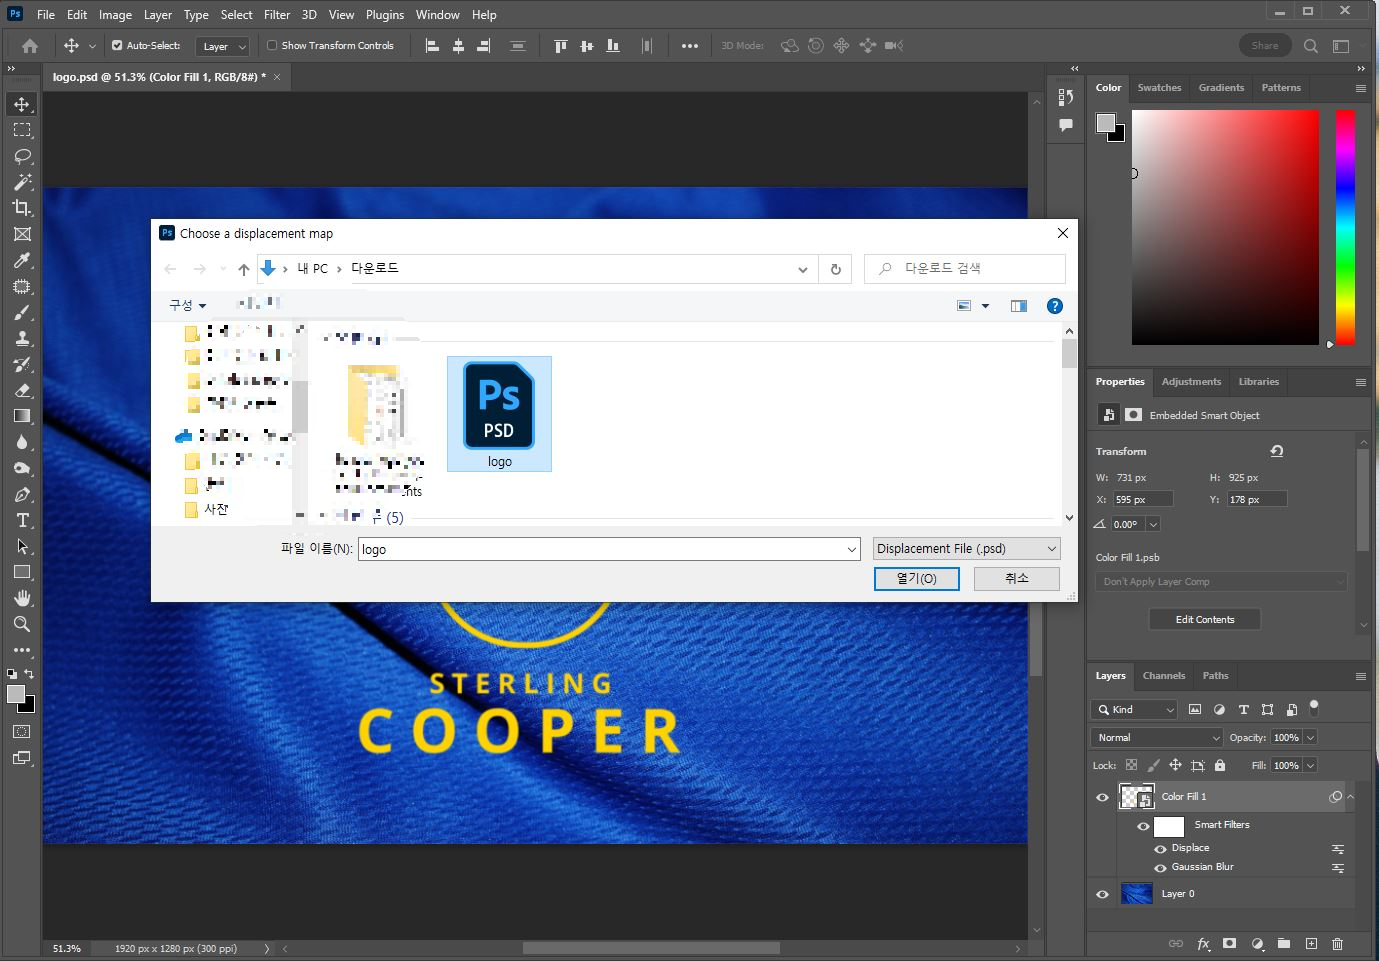This screenshot has width=1379, height=961.
Task: Create new group folder icon in Layers
Action: pyautogui.click(x=1284, y=943)
